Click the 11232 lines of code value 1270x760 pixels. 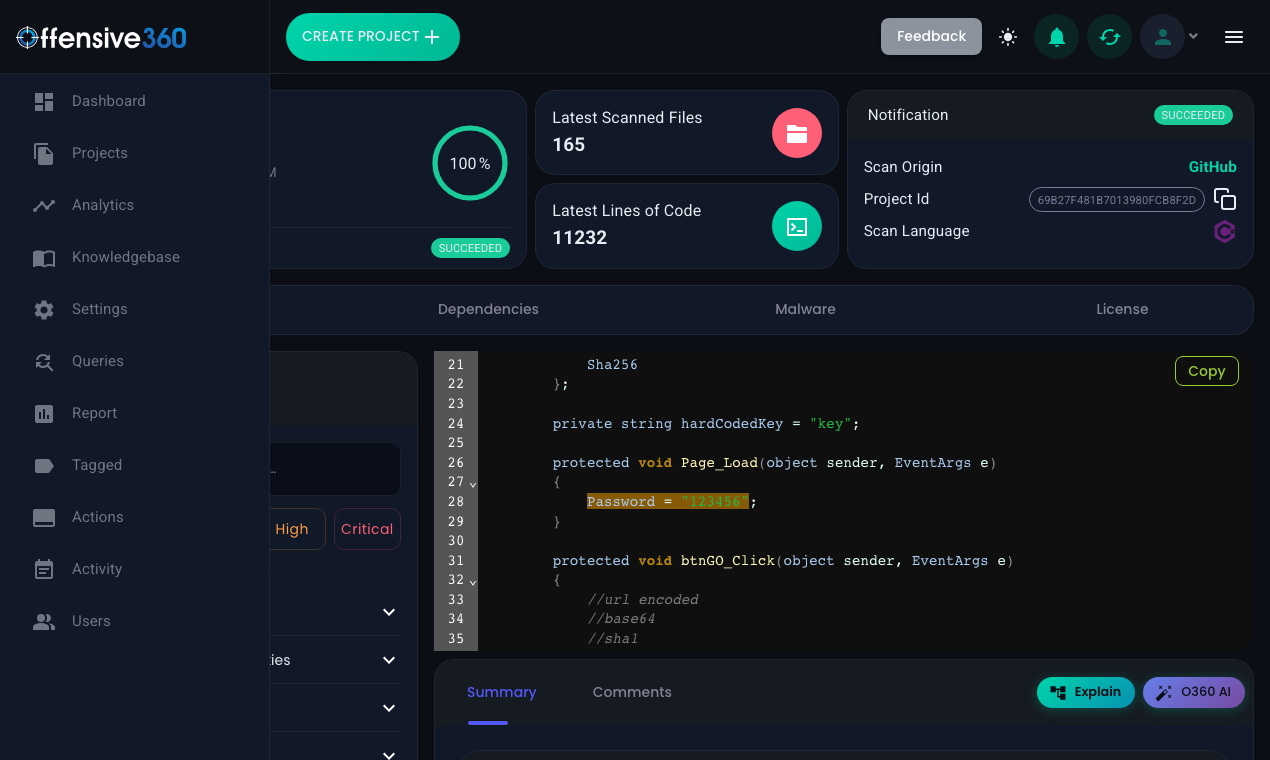[580, 237]
